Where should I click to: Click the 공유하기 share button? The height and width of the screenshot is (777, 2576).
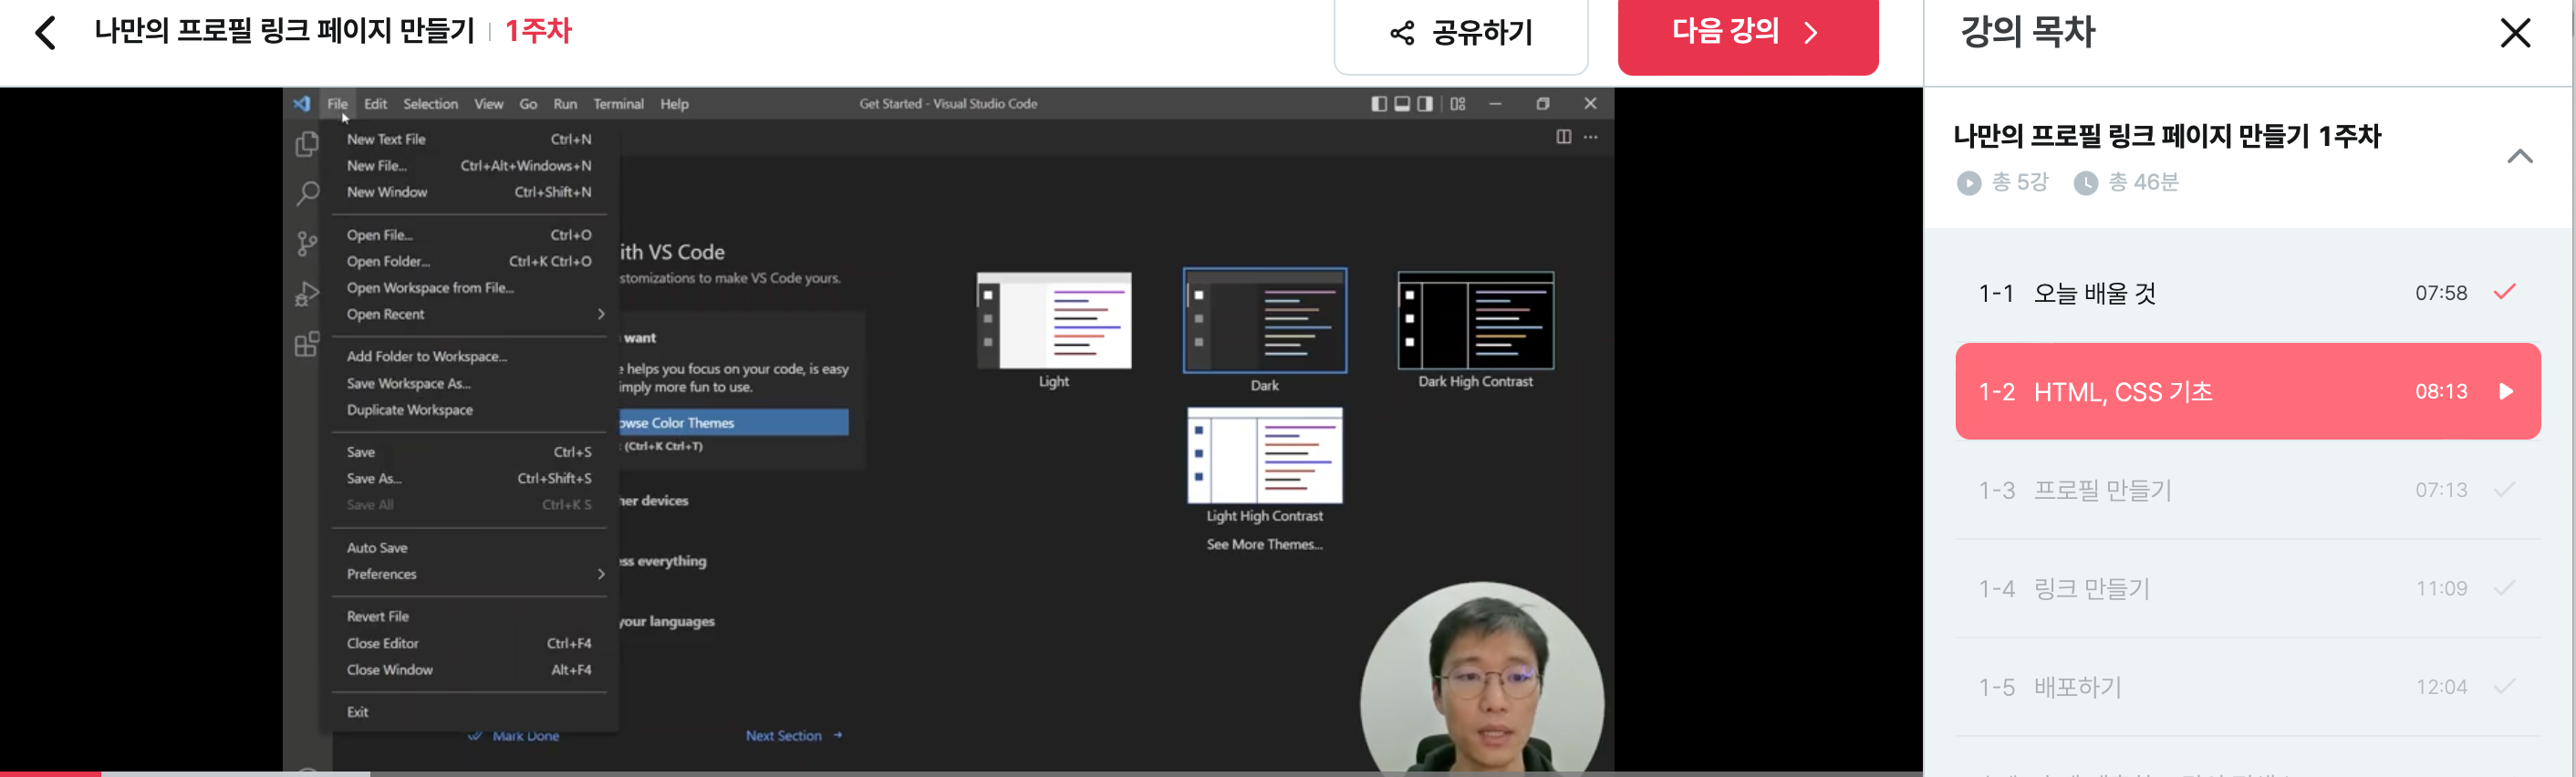(1460, 34)
